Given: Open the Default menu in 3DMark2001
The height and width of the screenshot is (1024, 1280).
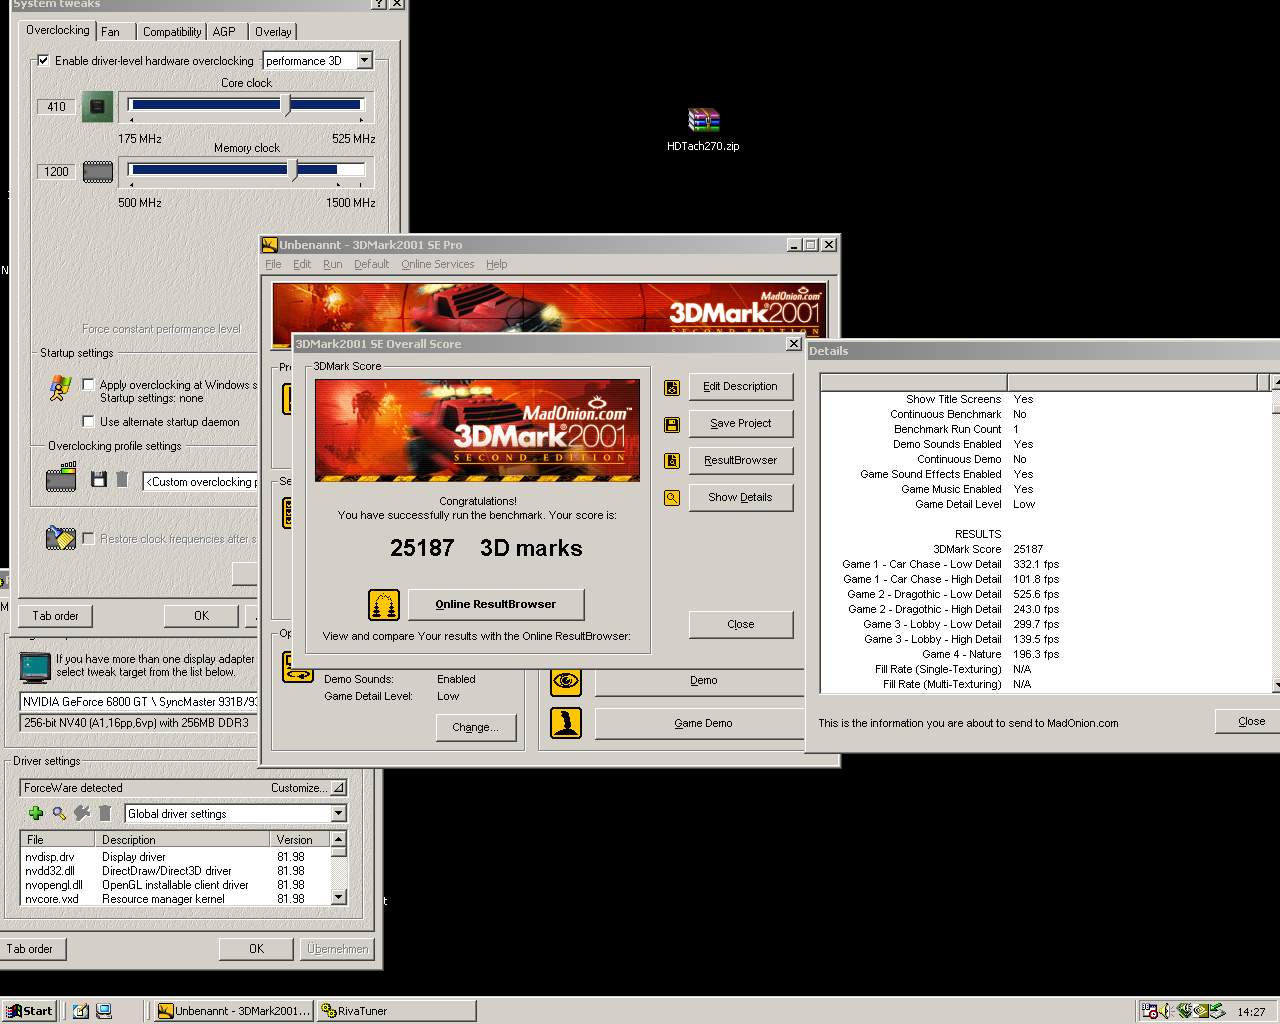Looking at the screenshot, I should point(371,264).
